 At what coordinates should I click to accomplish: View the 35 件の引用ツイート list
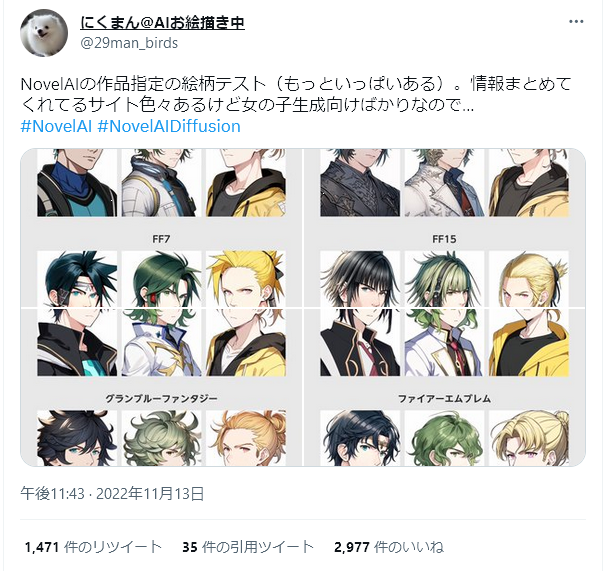[248, 547]
